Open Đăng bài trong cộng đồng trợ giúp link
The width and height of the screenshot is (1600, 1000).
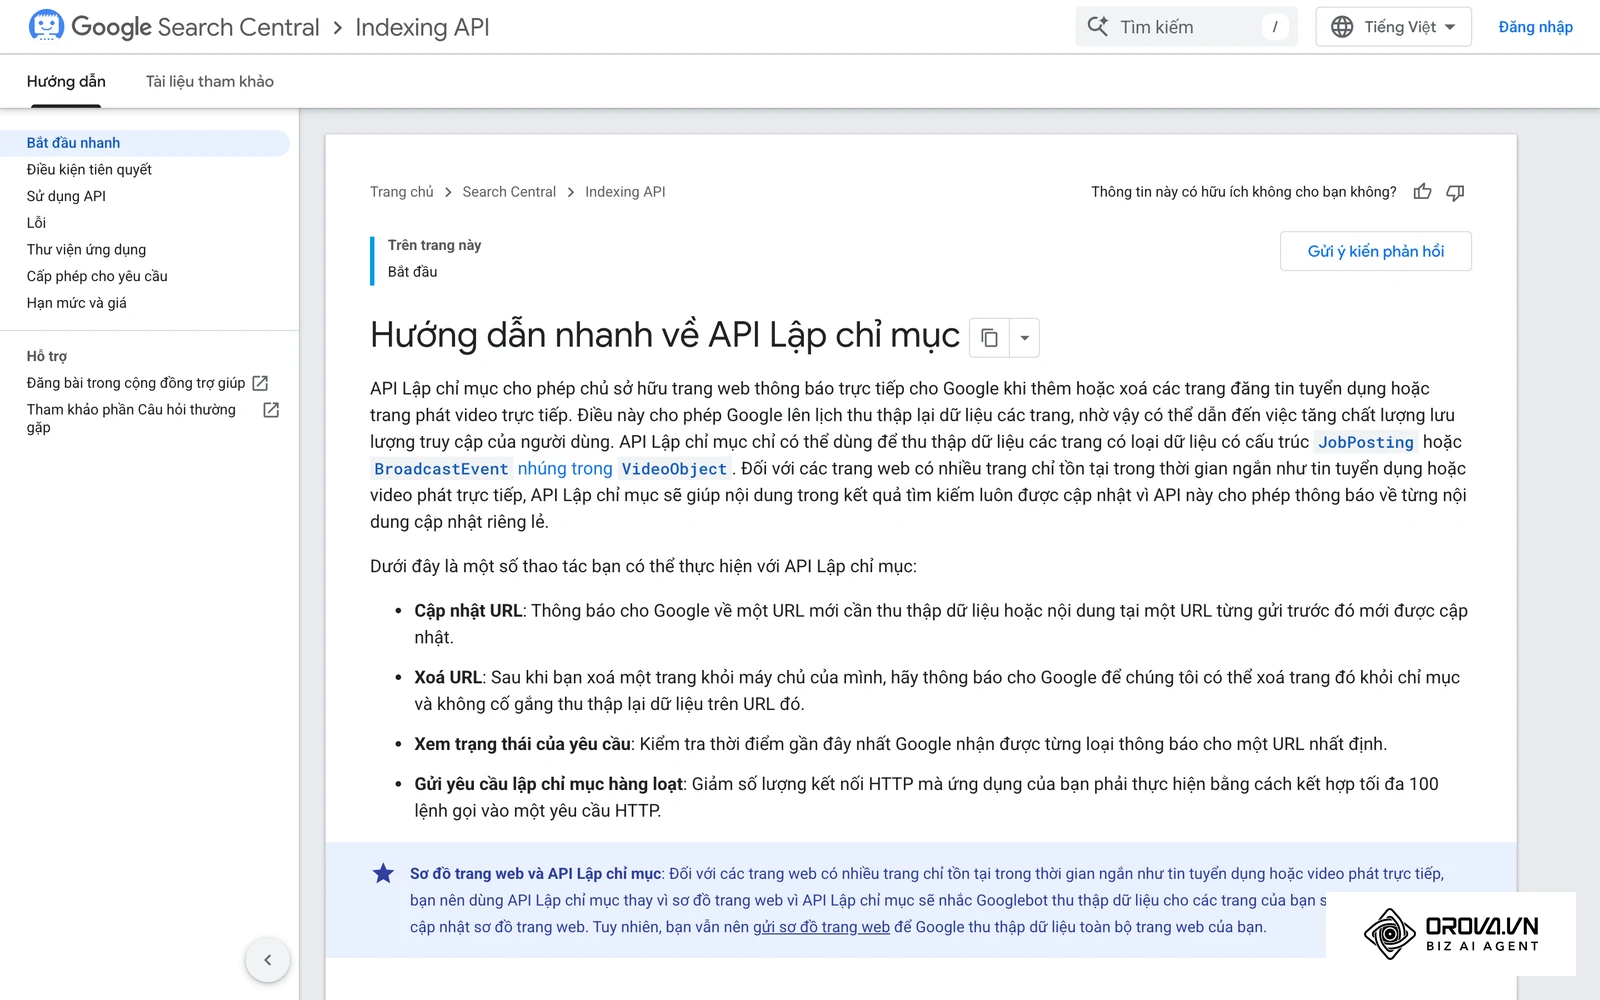pyautogui.click(x=136, y=383)
